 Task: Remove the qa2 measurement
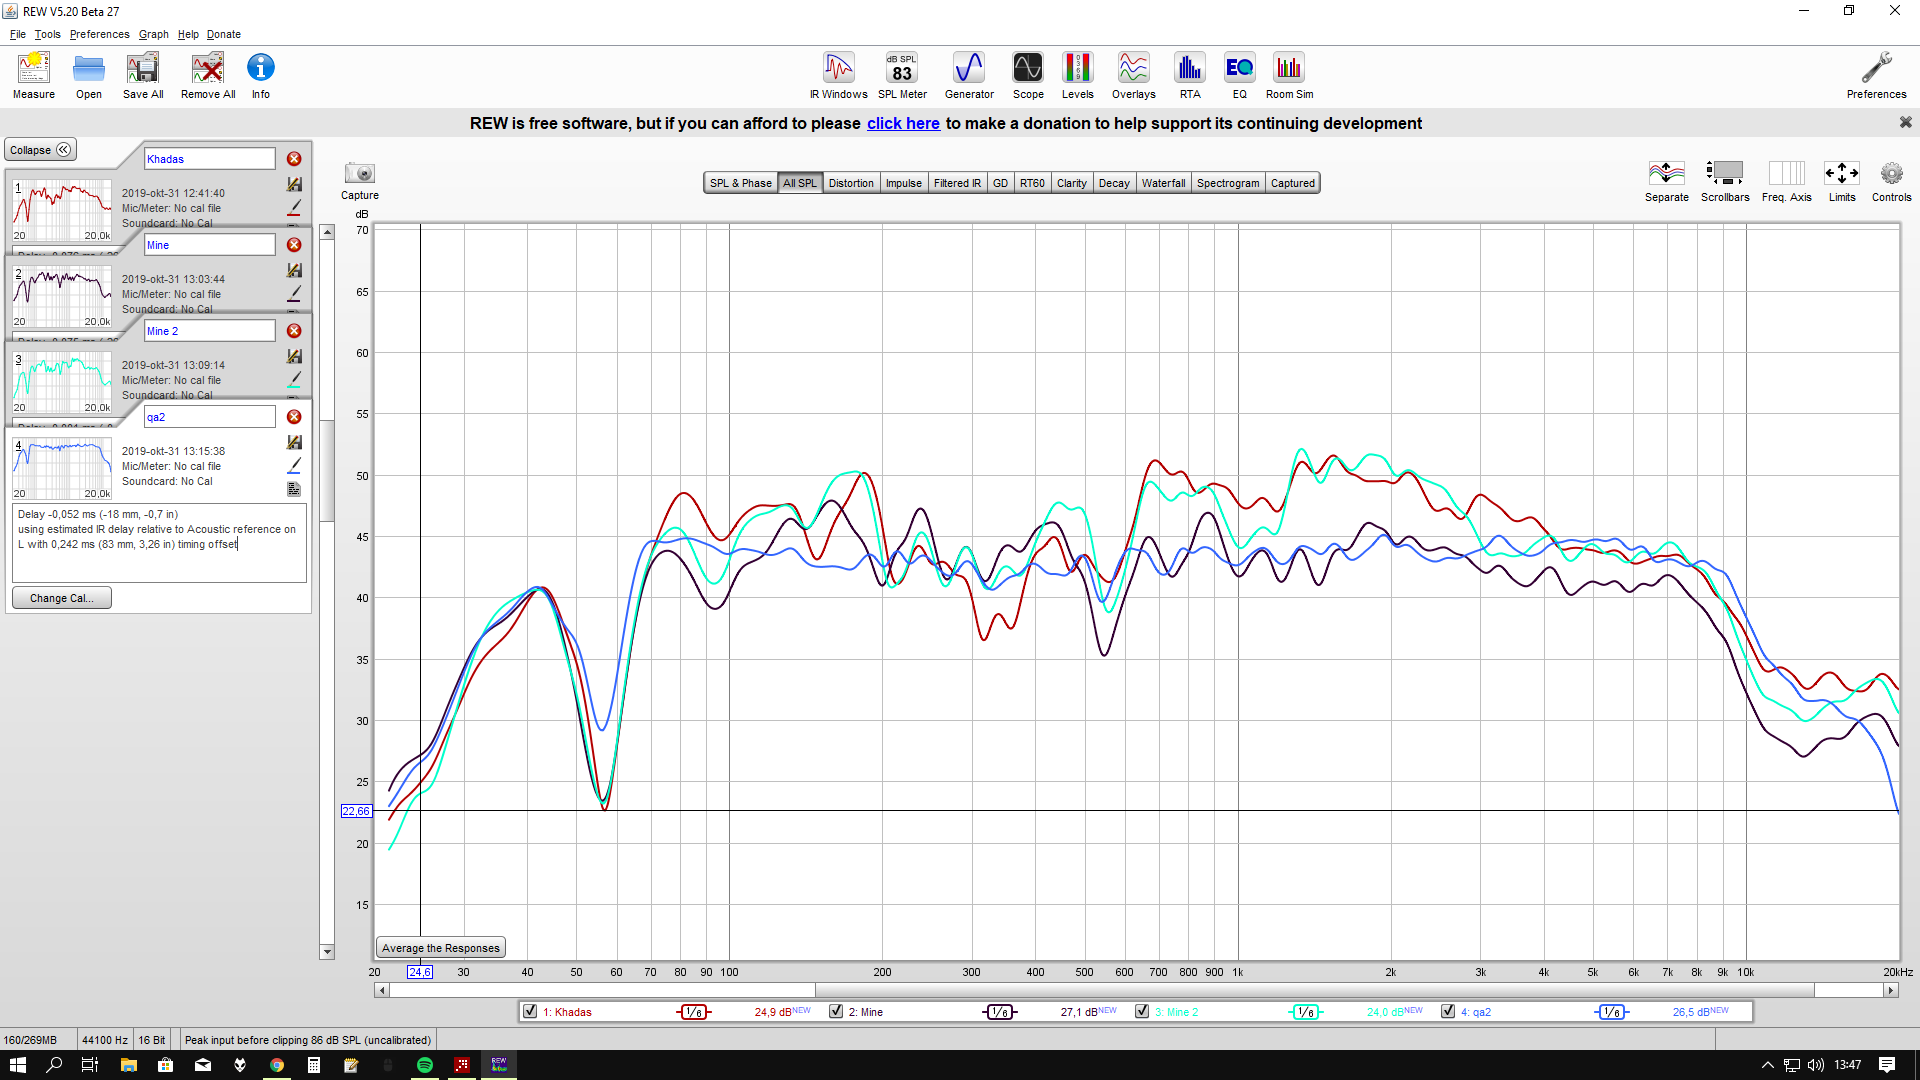click(x=294, y=417)
